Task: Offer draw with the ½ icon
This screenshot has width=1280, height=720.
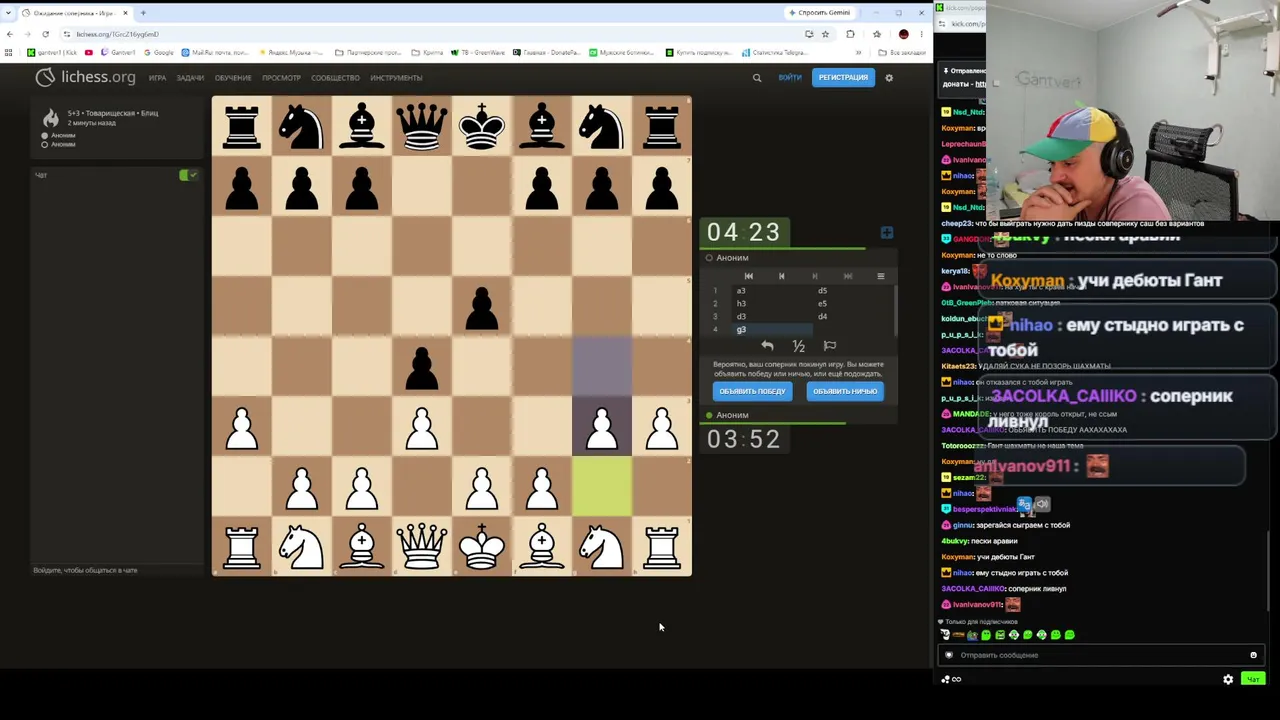Action: coord(798,346)
